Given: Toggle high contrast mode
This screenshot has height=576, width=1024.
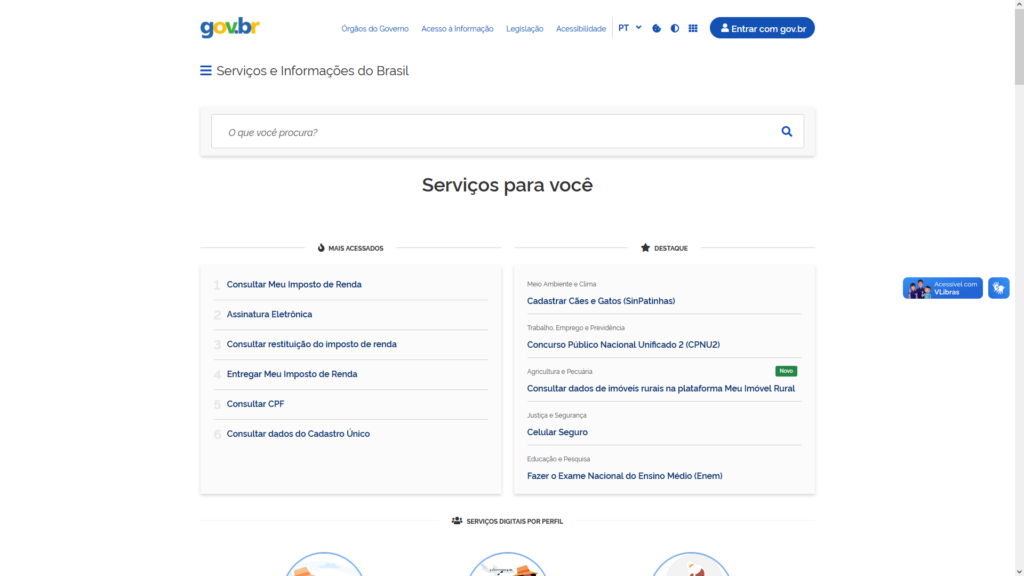Looking at the screenshot, I should coord(675,29).
